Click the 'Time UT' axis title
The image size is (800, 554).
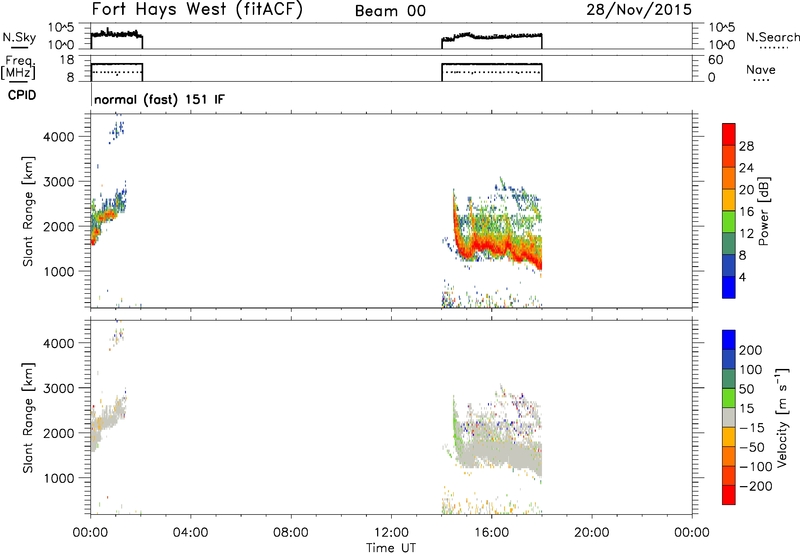[x=391, y=548]
